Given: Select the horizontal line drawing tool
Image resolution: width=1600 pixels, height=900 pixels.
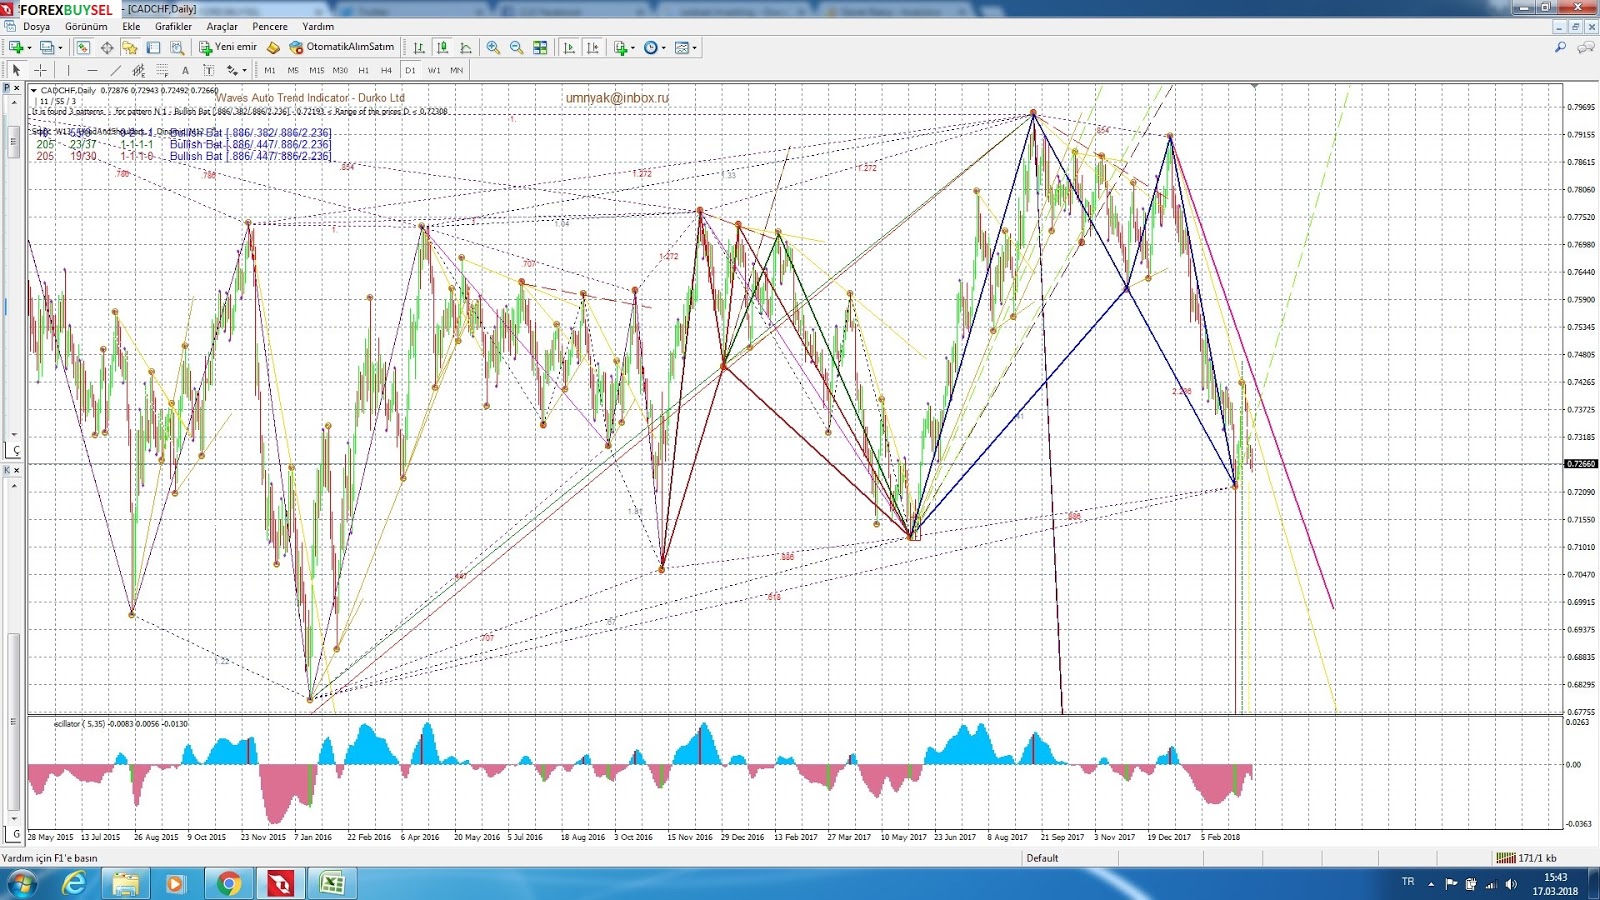Looking at the screenshot, I should pos(92,70).
